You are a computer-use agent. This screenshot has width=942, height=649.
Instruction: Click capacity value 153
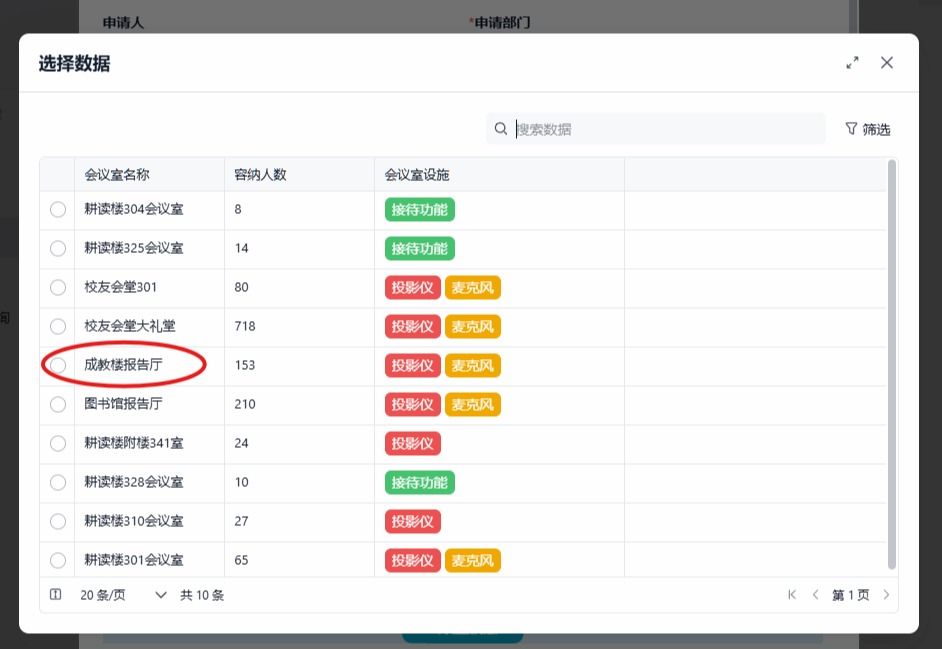tap(245, 365)
